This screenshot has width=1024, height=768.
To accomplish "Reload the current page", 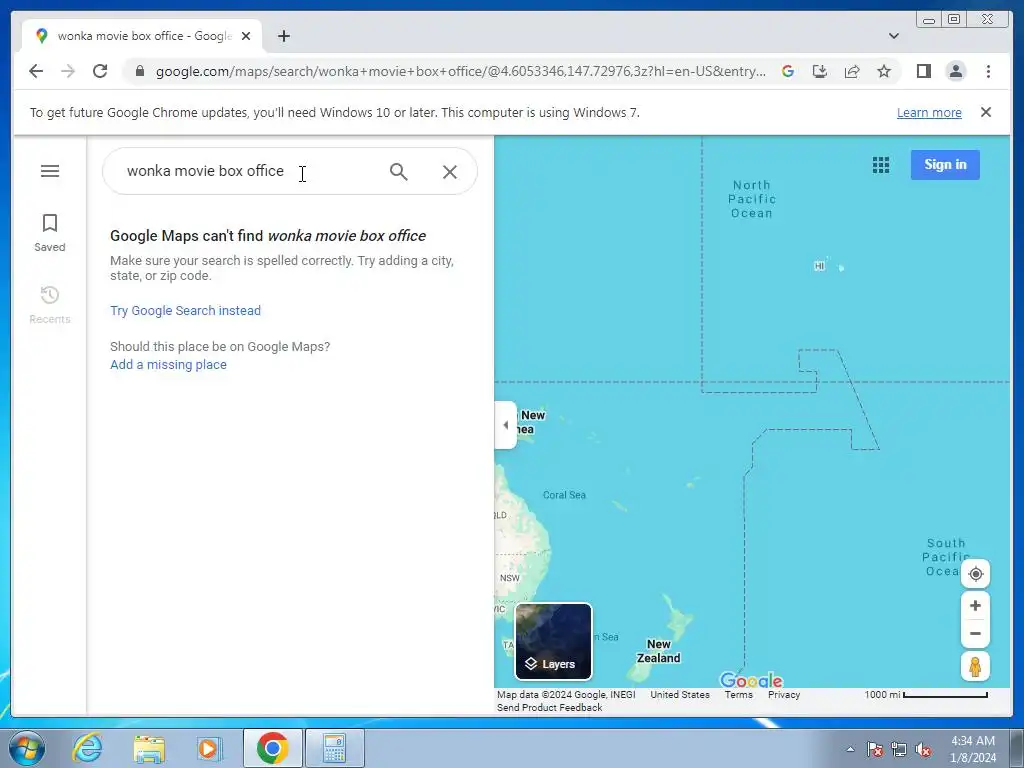I will coord(100,71).
